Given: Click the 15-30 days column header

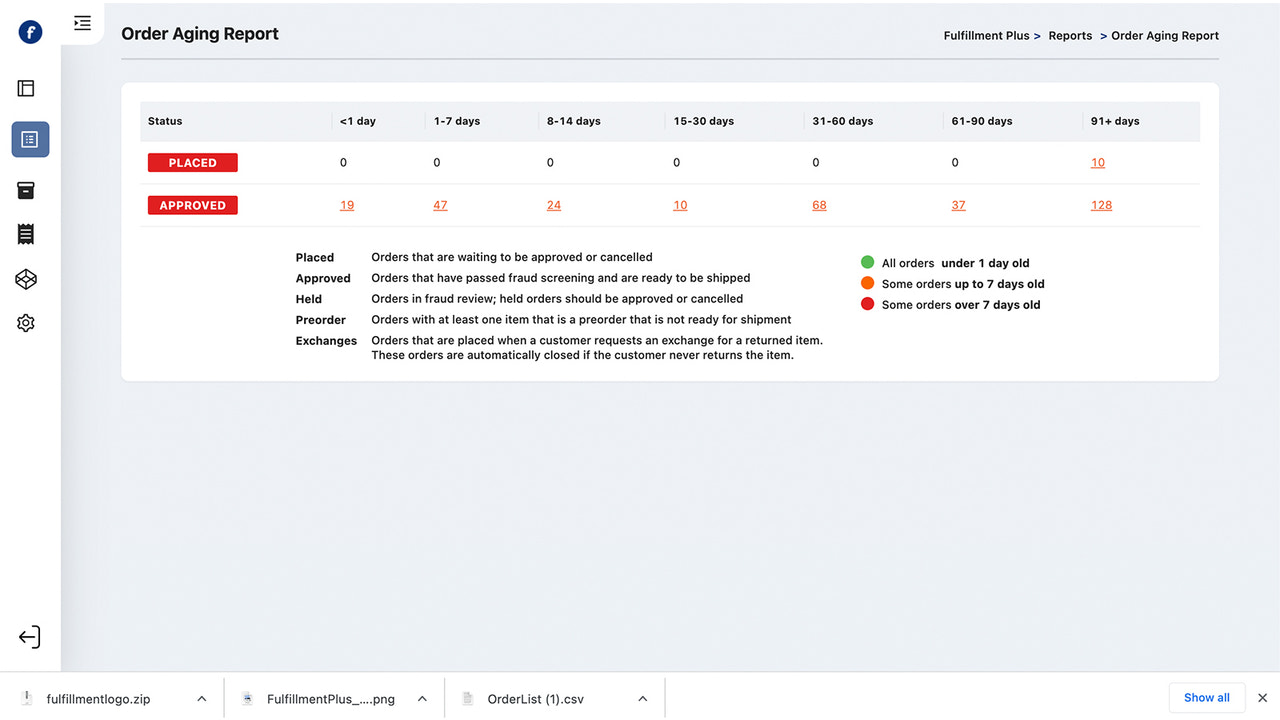Looking at the screenshot, I should tap(704, 121).
